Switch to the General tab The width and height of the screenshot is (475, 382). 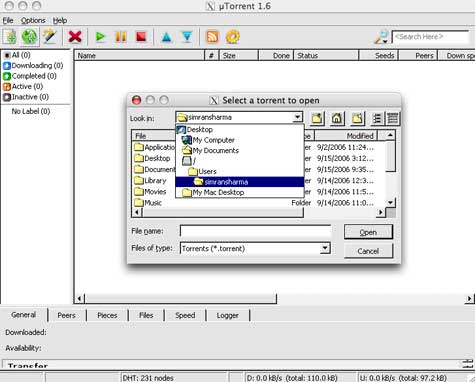[x=23, y=315]
